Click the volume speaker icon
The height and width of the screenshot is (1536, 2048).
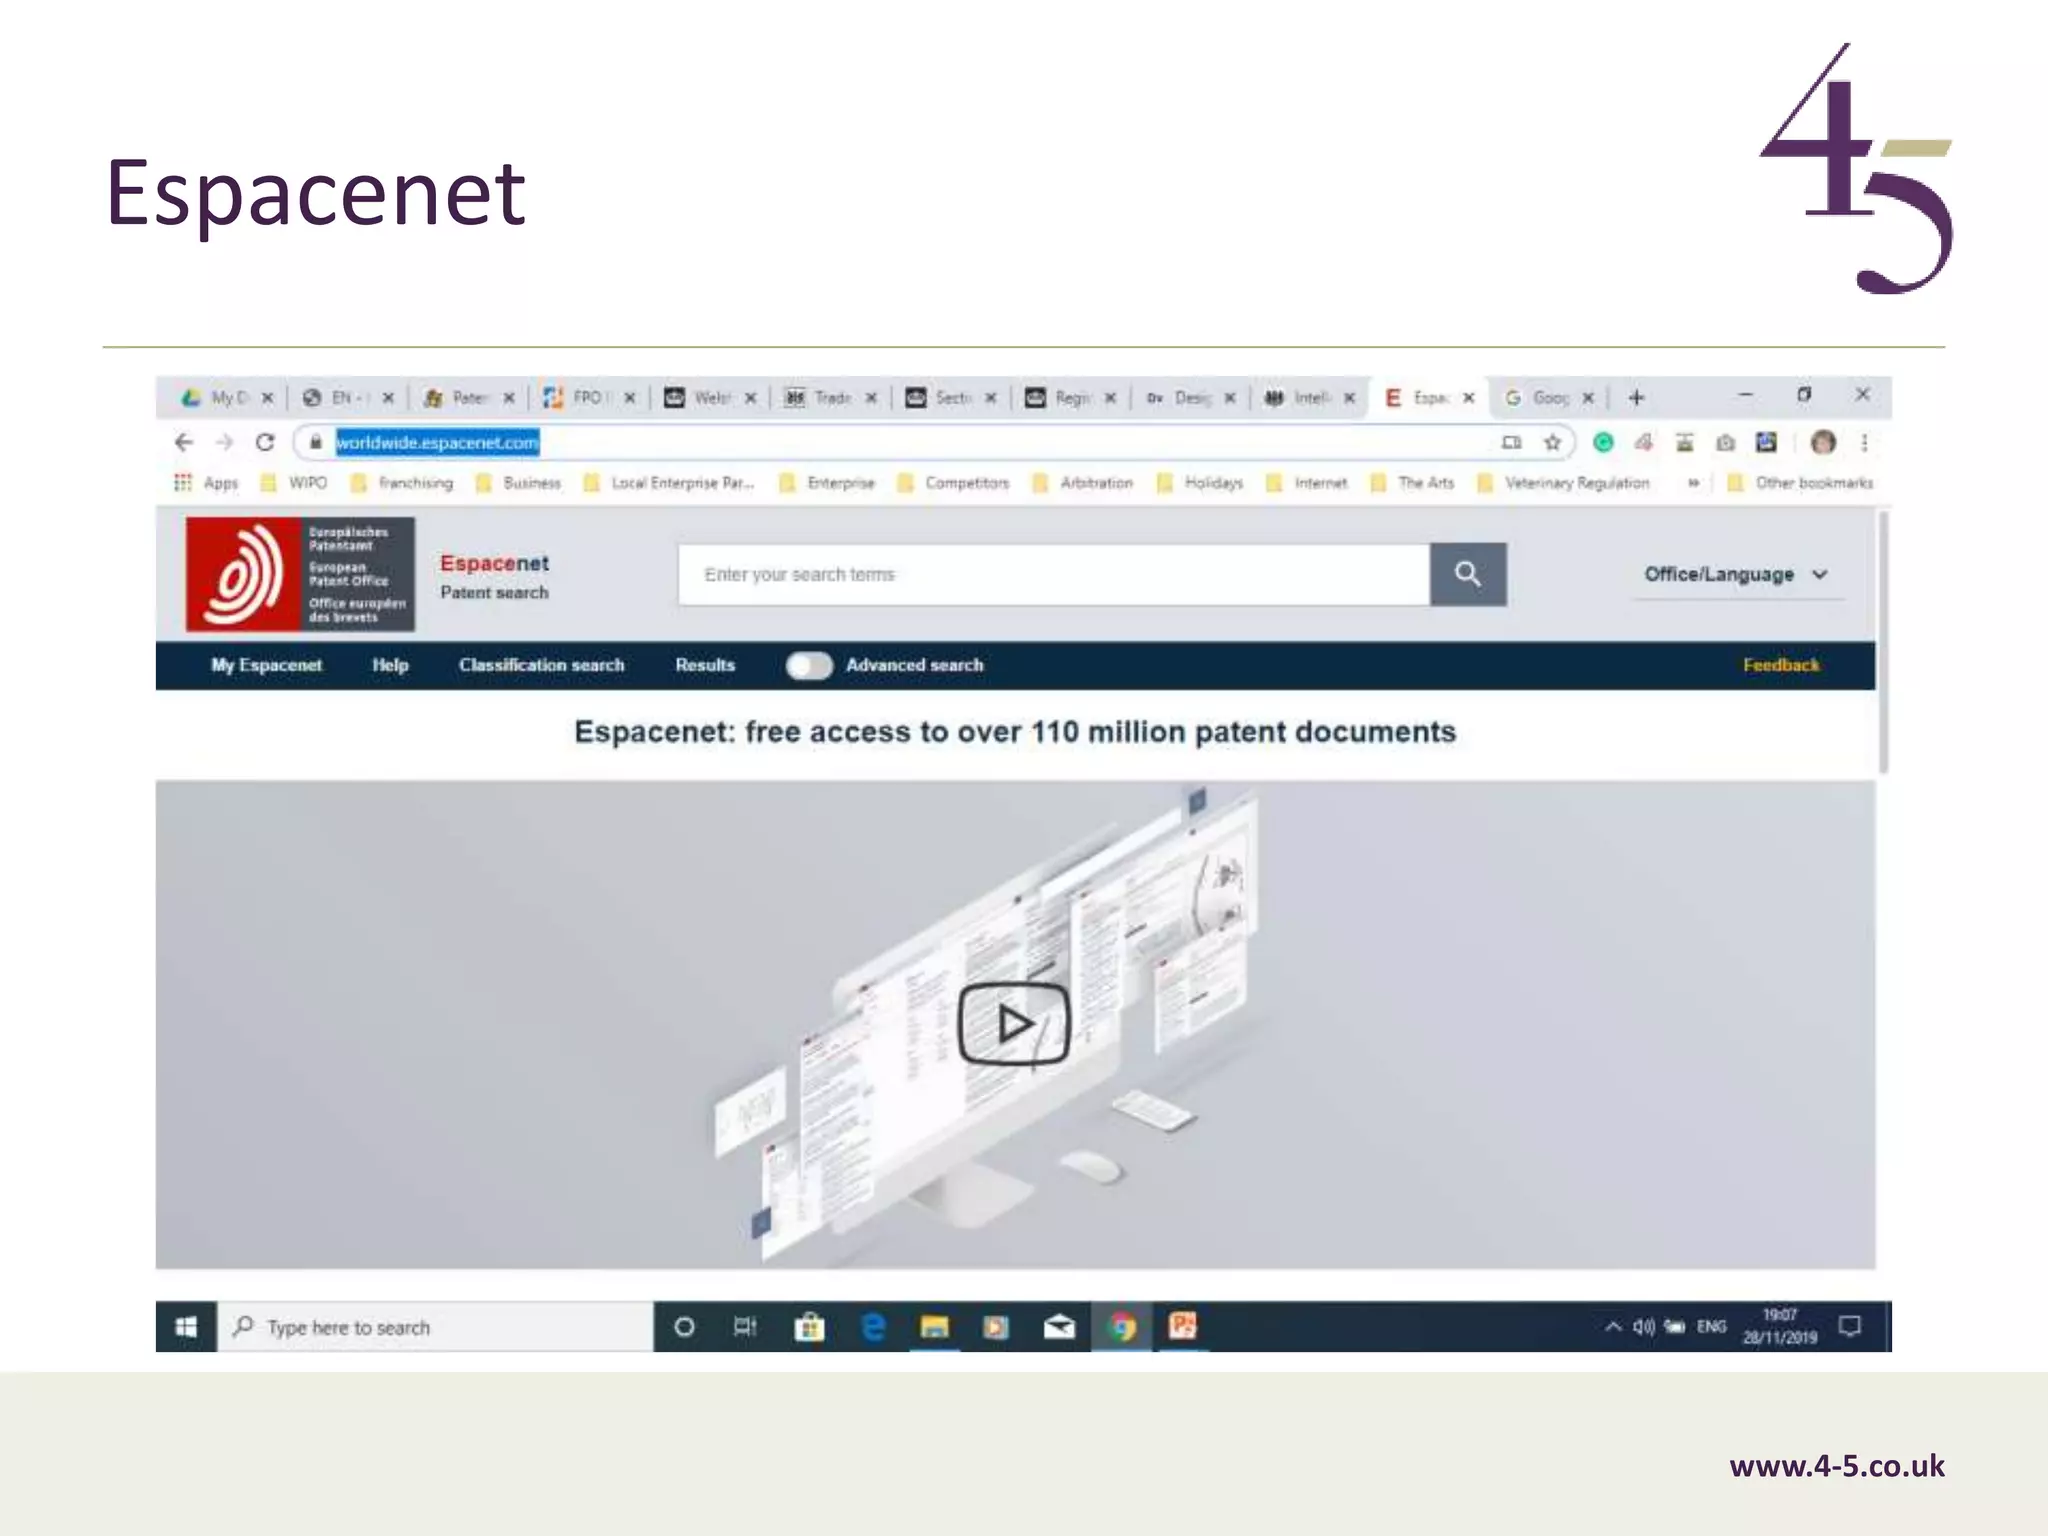point(1644,1327)
